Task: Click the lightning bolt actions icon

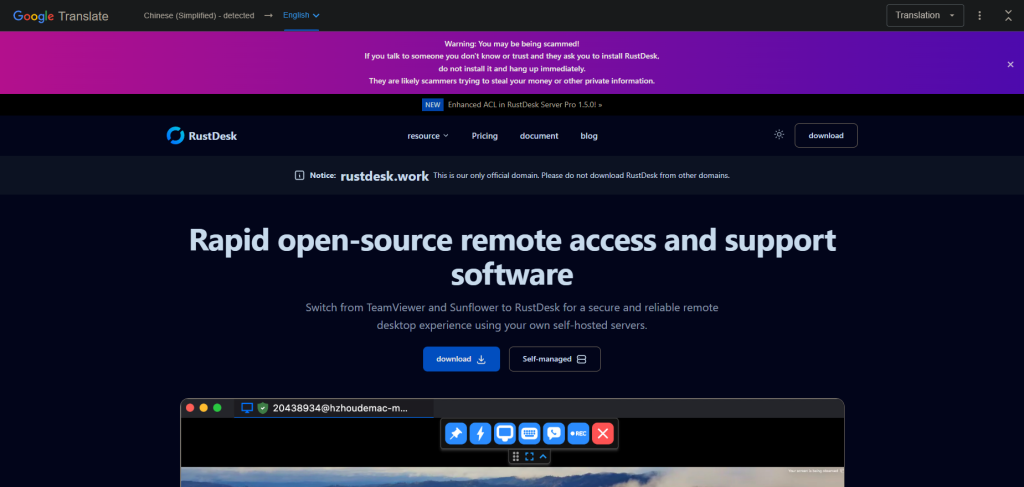Action: [x=480, y=433]
